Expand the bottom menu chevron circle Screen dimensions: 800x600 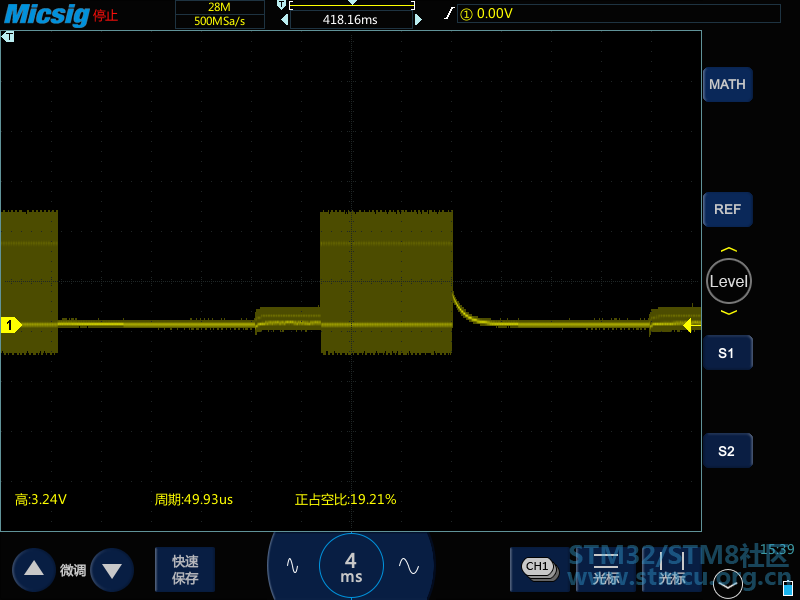coord(728,583)
